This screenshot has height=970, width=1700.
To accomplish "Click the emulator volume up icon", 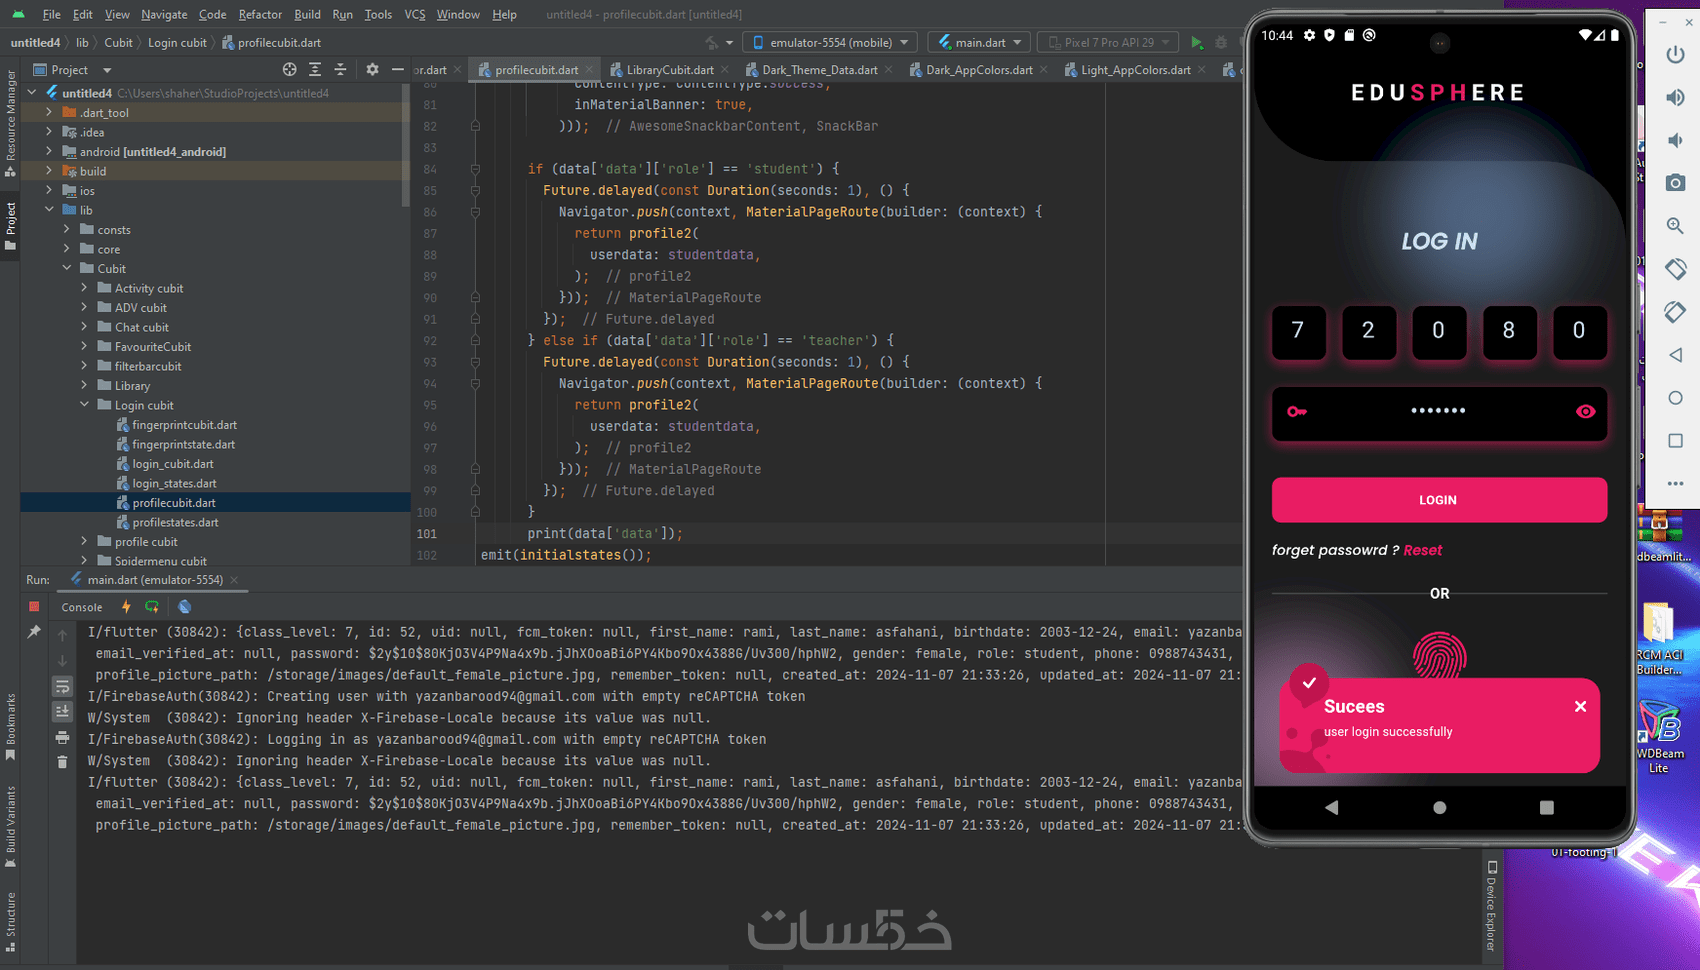I will pos(1675,97).
